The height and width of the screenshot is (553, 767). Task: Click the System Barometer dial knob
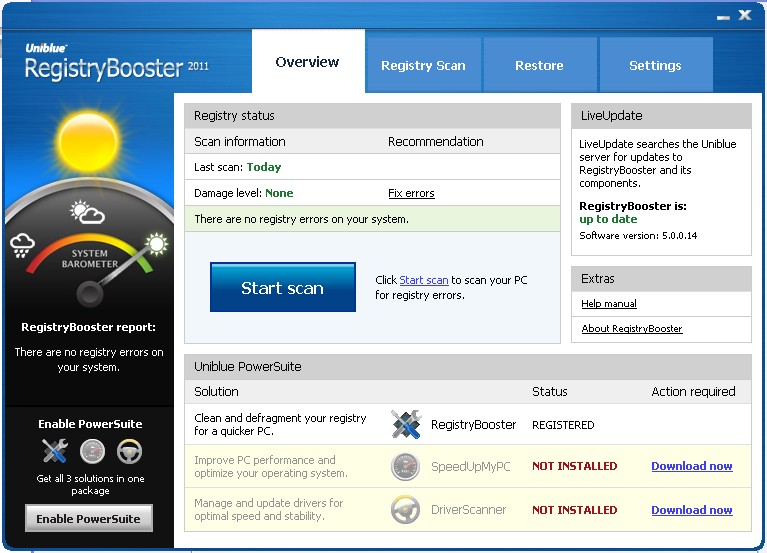[90, 294]
